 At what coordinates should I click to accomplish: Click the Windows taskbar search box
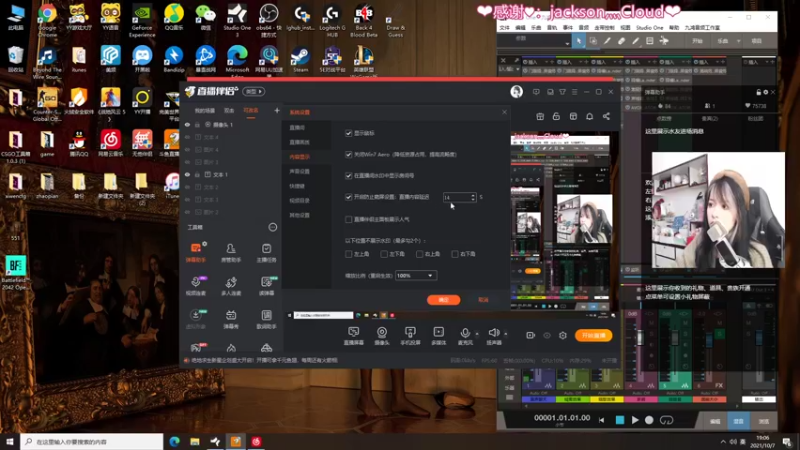pyautogui.click(x=92, y=441)
